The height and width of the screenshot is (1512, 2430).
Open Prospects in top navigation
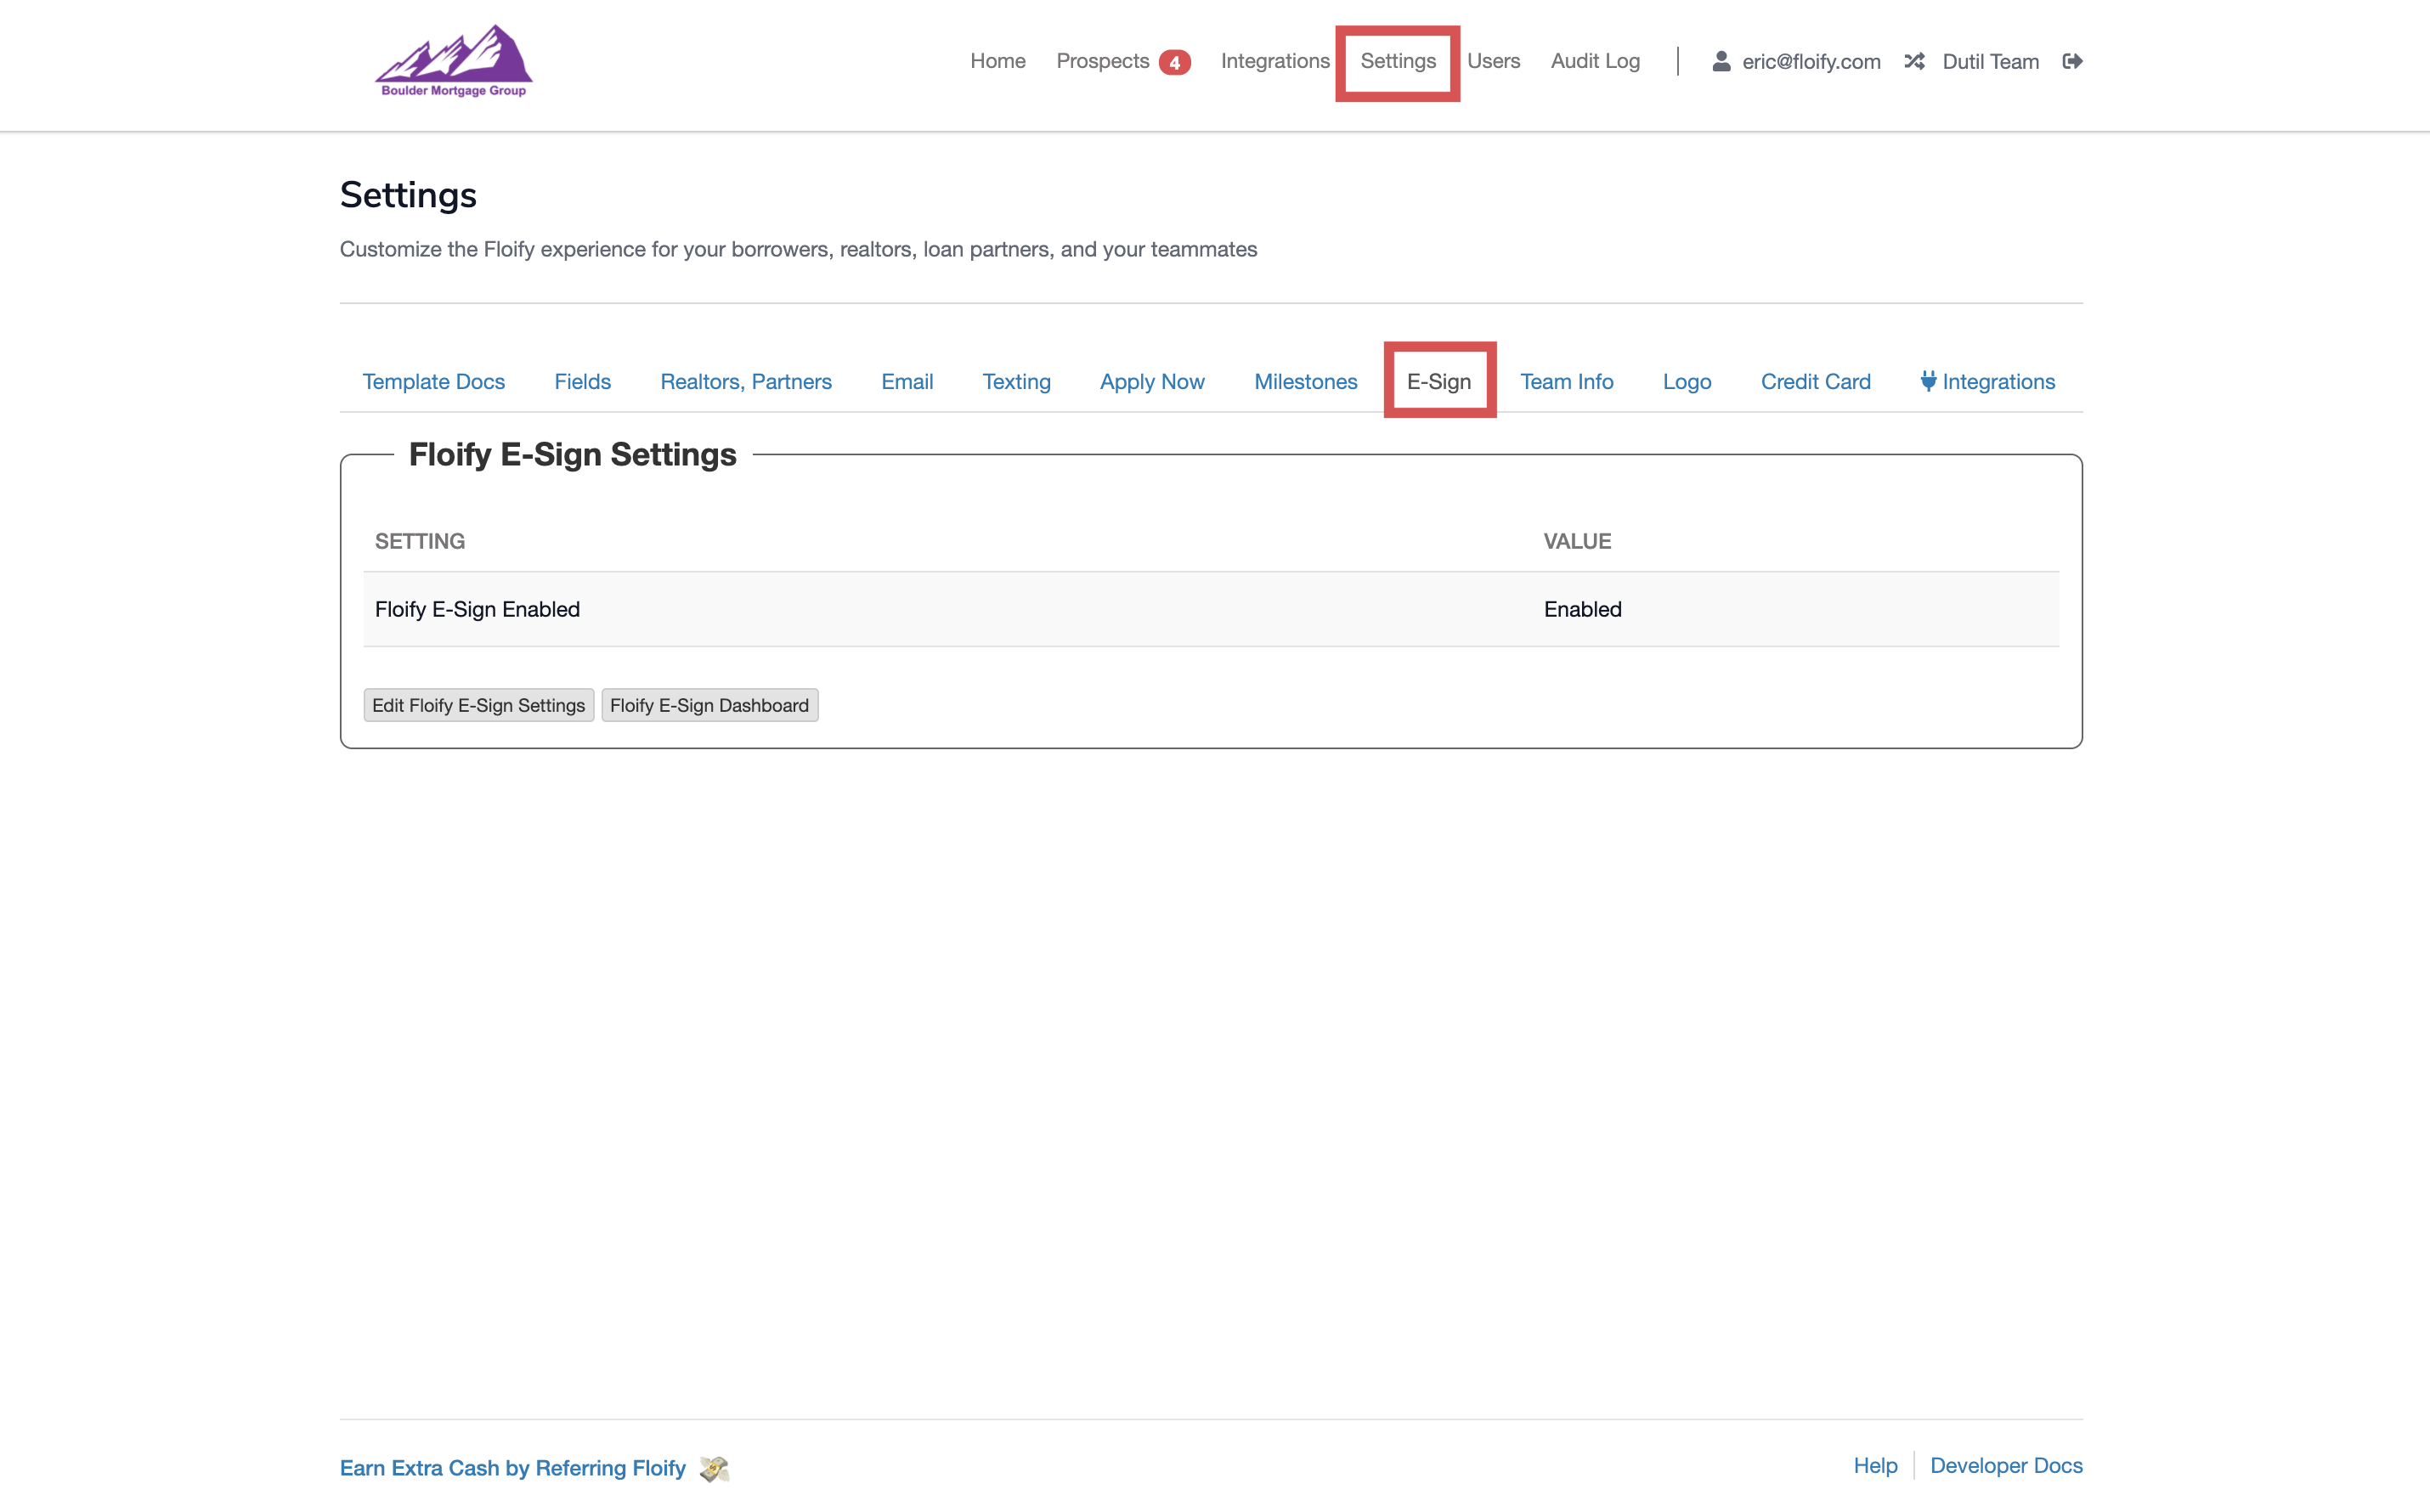pos(1102,61)
